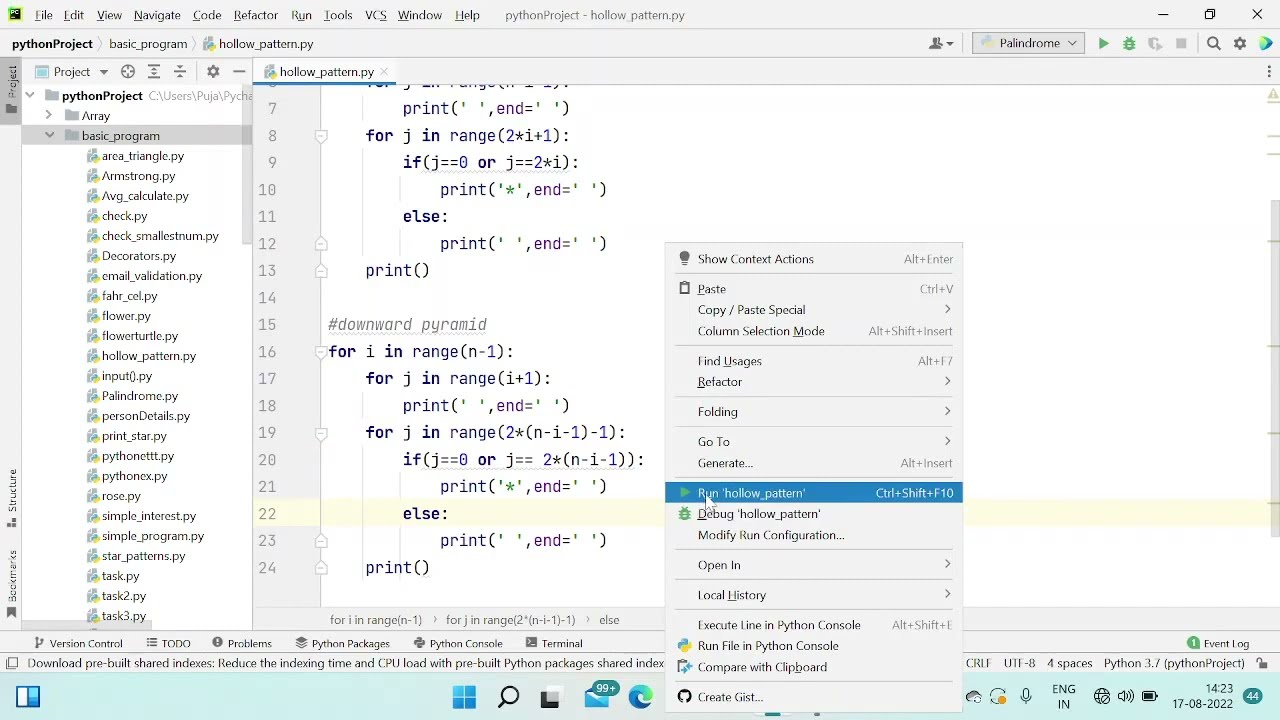This screenshot has width=1280, height=720.
Task: Open Go To submenu
Action: pos(814,442)
